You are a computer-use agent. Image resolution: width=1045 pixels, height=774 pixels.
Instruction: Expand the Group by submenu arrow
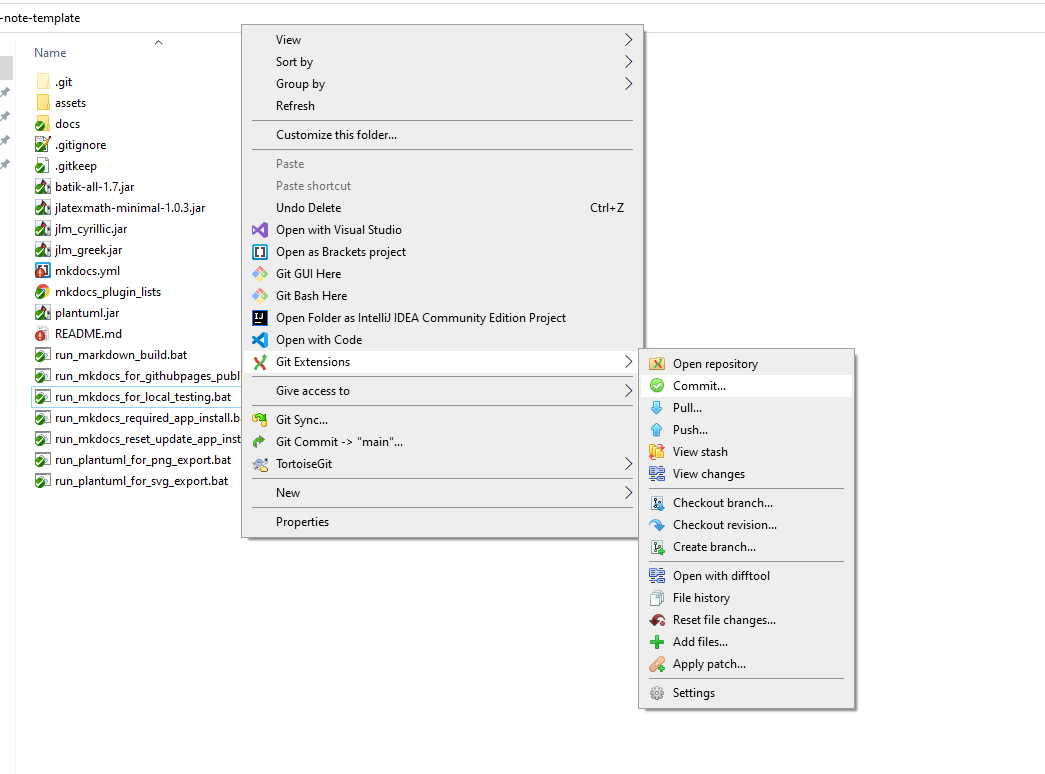628,83
